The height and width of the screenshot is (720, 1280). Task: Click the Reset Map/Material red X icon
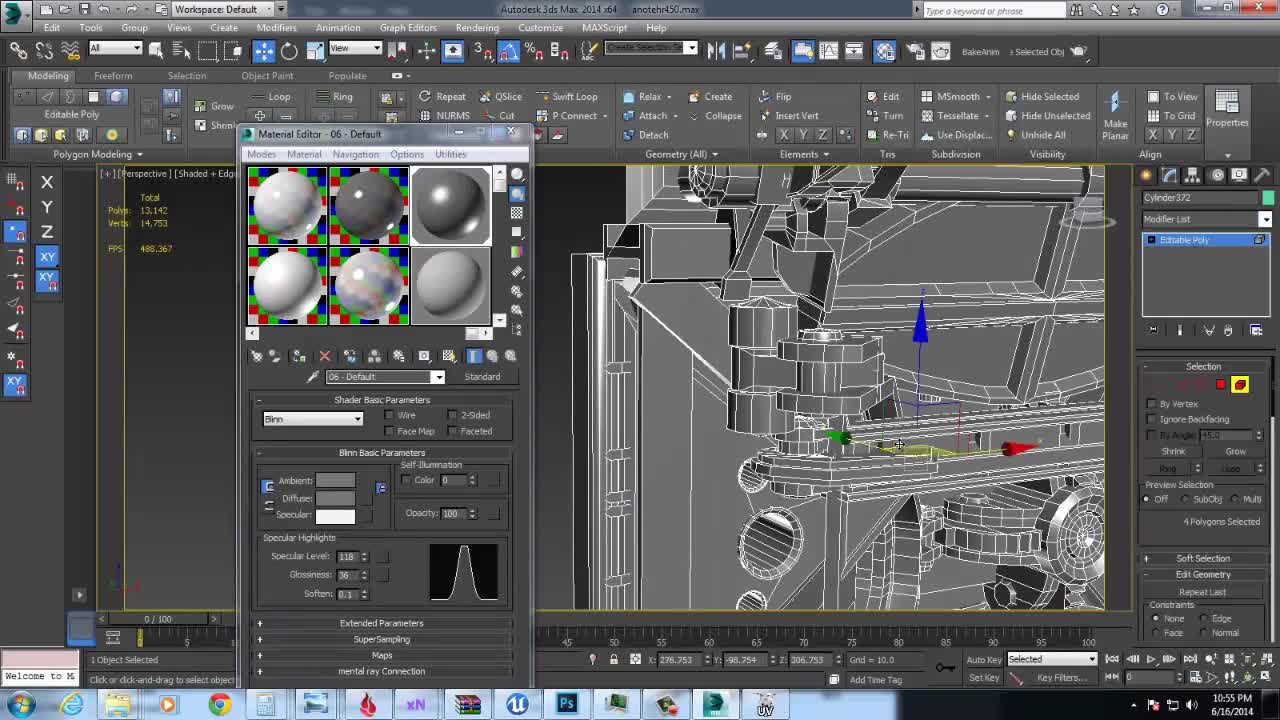coord(324,356)
